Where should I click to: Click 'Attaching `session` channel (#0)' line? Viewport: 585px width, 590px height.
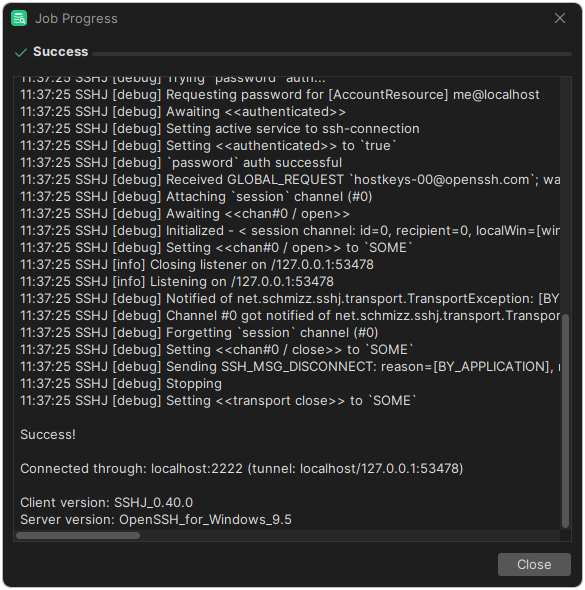196,196
